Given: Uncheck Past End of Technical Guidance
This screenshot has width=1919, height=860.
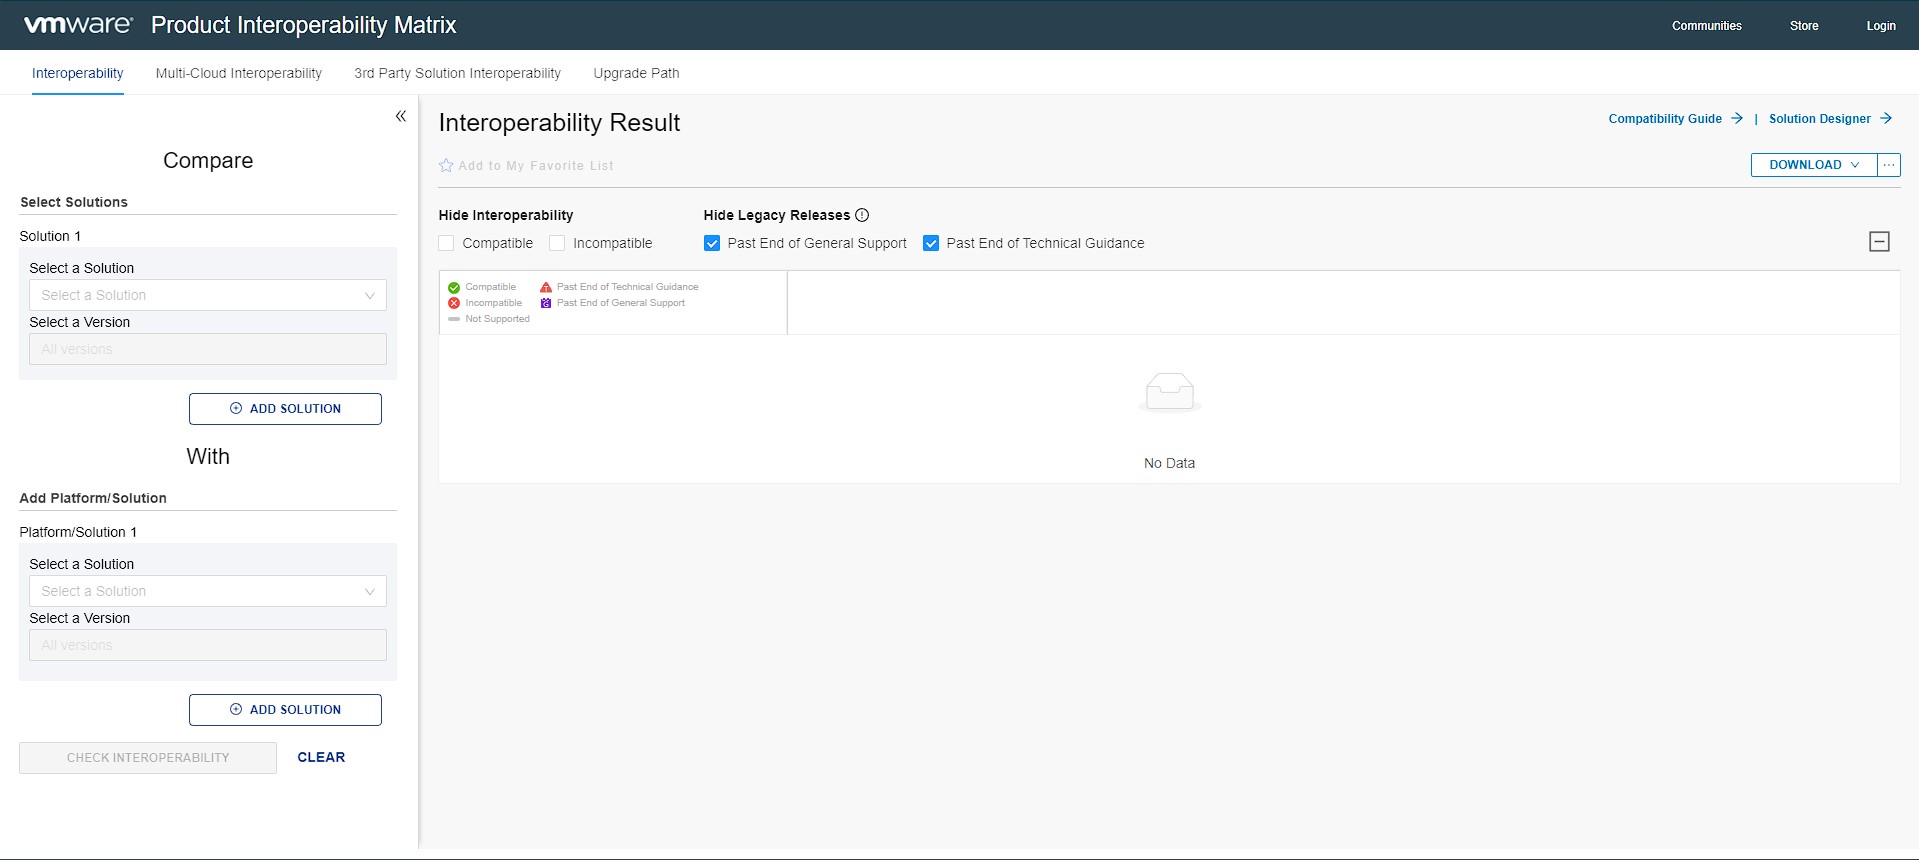Looking at the screenshot, I should (x=931, y=243).
